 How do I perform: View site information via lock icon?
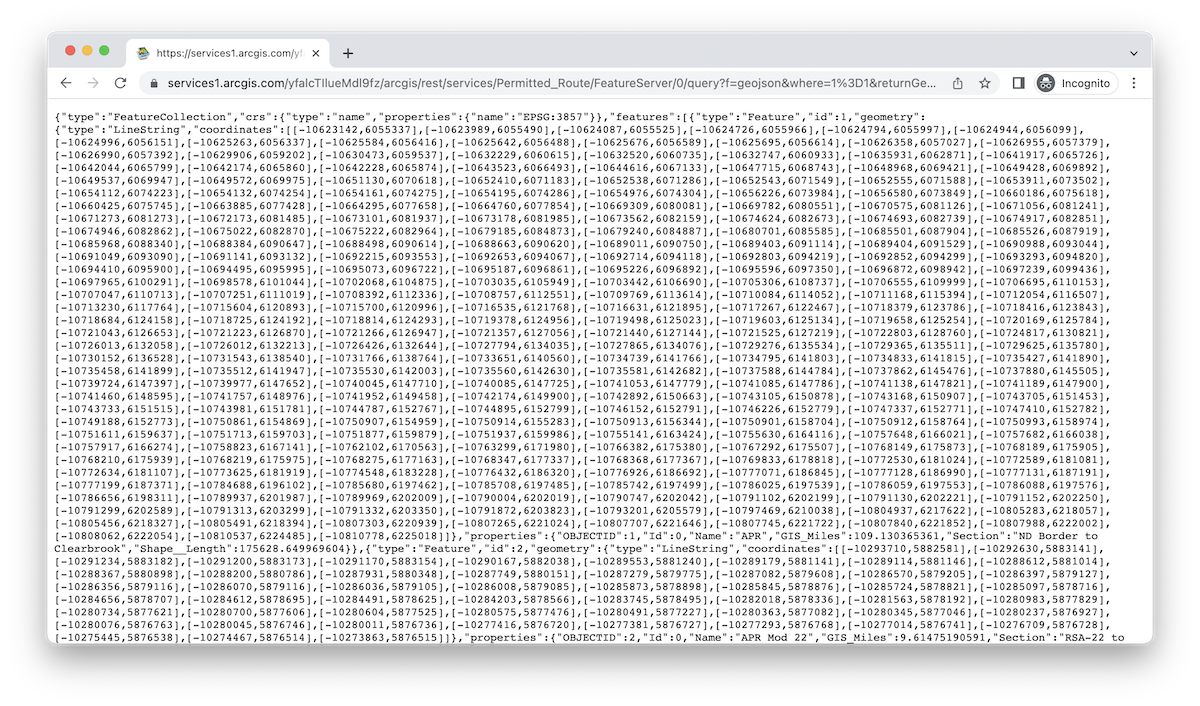(154, 83)
